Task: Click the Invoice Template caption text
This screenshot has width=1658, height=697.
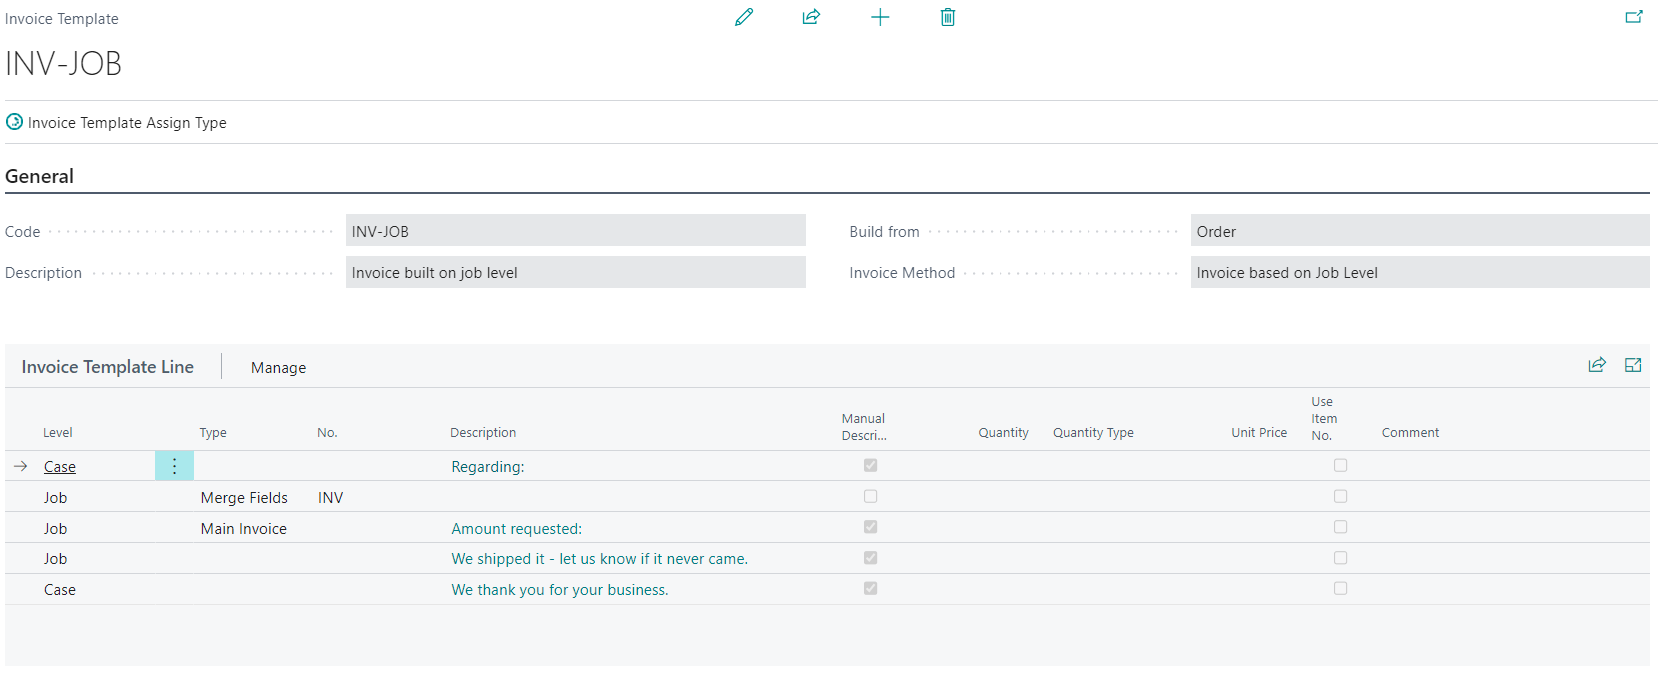Action: coord(62,19)
